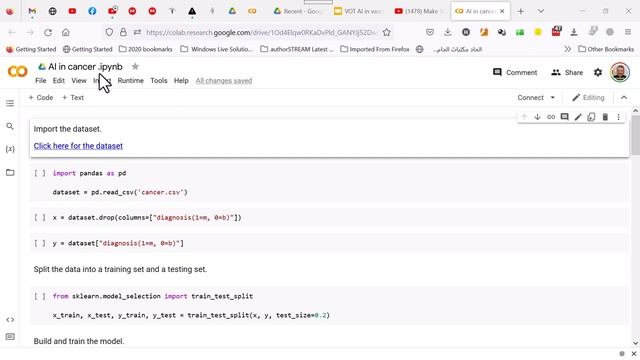Go back with Firefox back arrow

12,33
